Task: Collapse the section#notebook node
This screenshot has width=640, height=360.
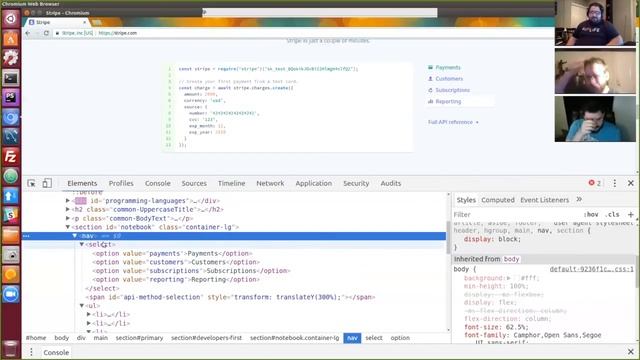Action: [68, 227]
